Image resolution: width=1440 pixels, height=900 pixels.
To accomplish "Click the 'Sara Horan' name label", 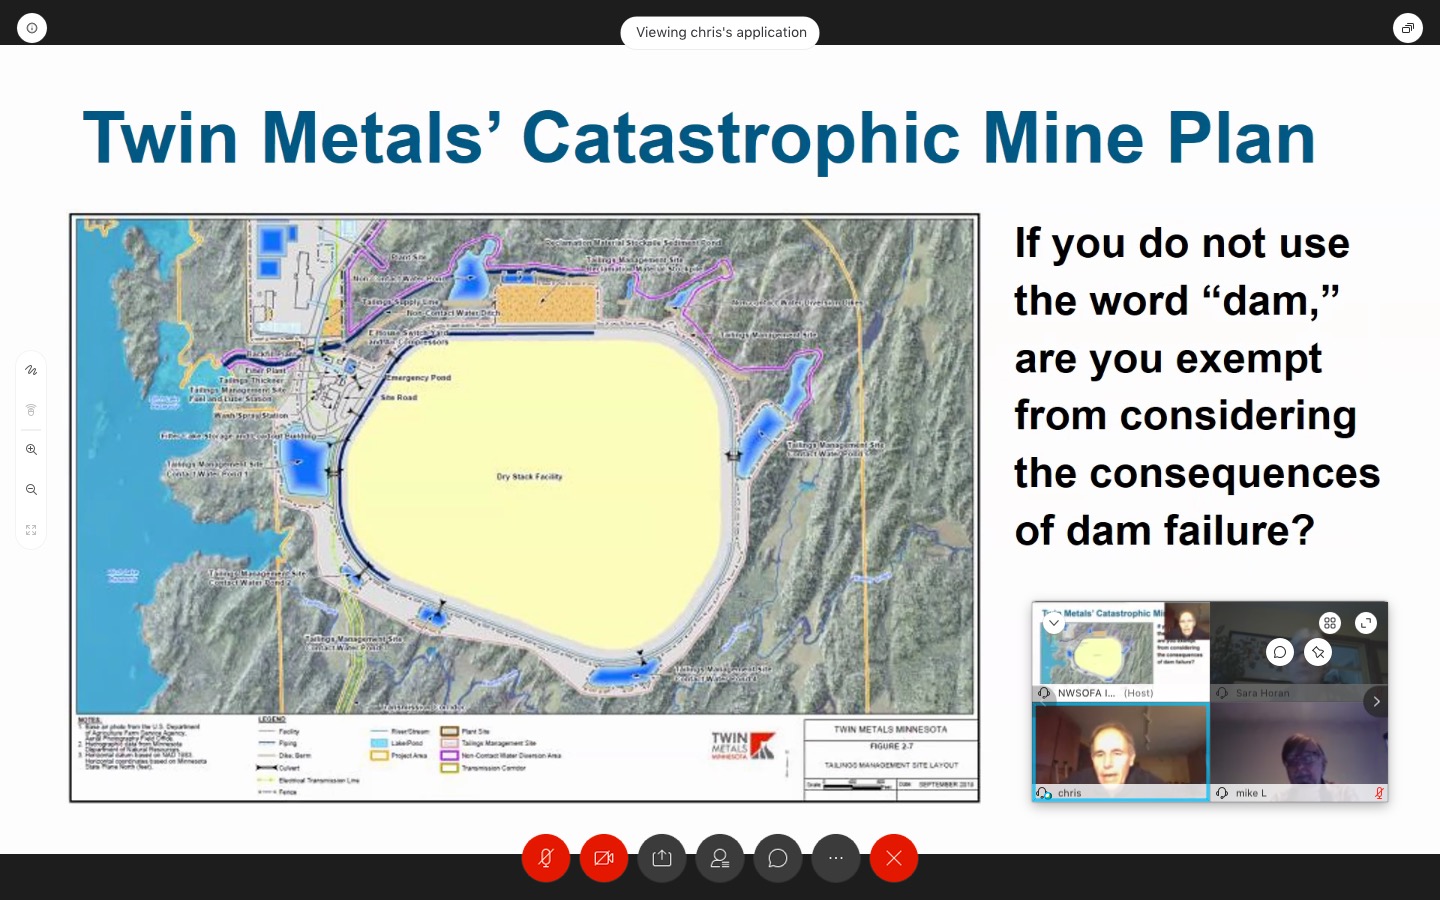I will point(1262,693).
